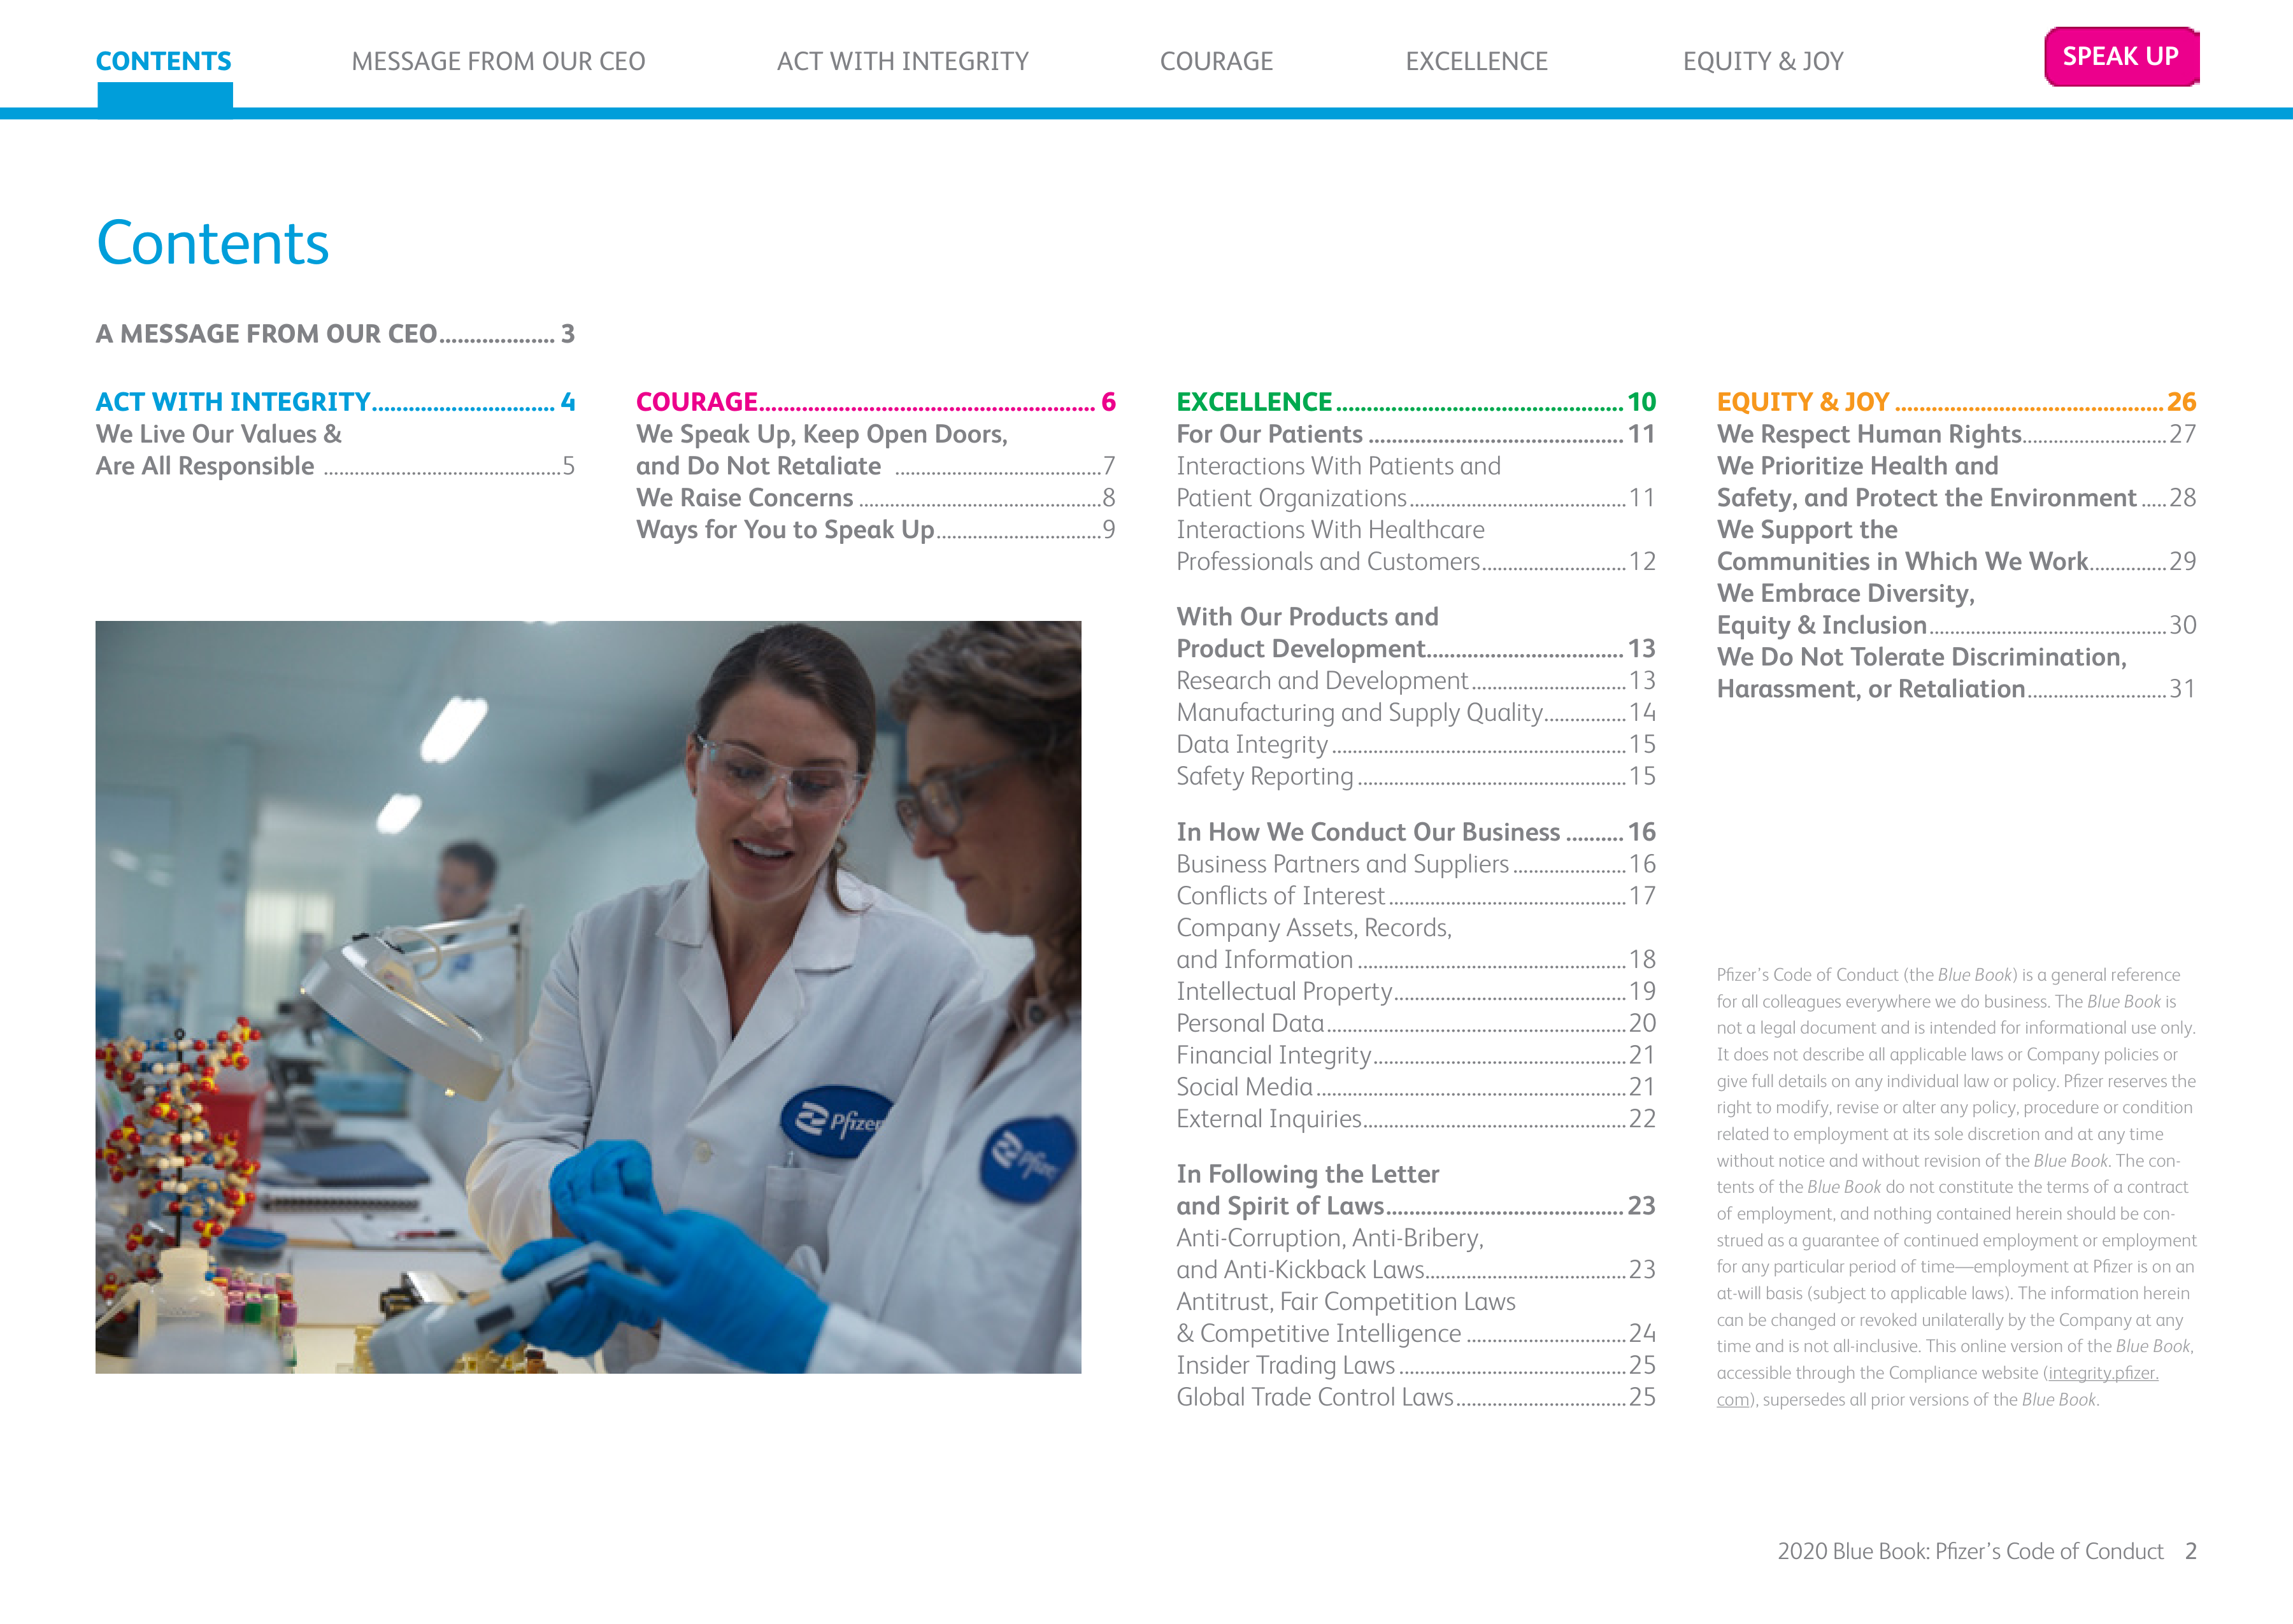Go to MESSAGE FROM OUR CEO tab
Viewport: 2293px width, 1624px height.
tap(498, 61)
